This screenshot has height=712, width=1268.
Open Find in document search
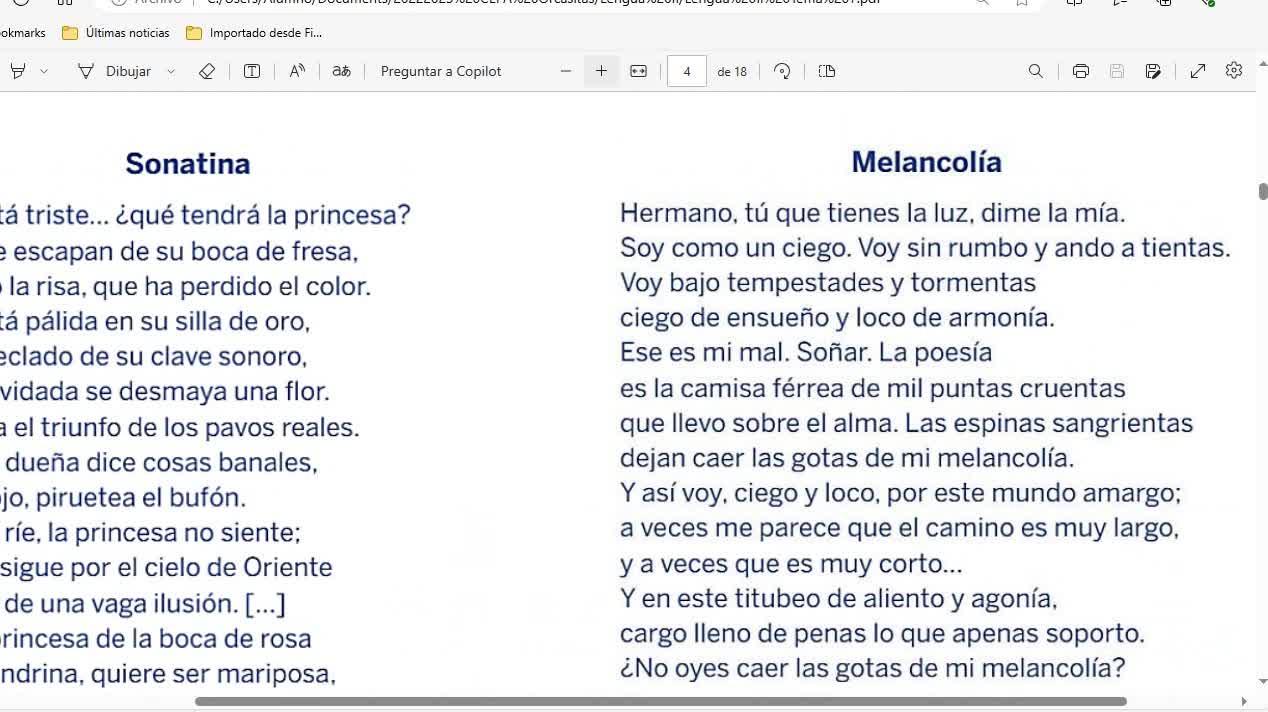click(x=1036, y=71)
